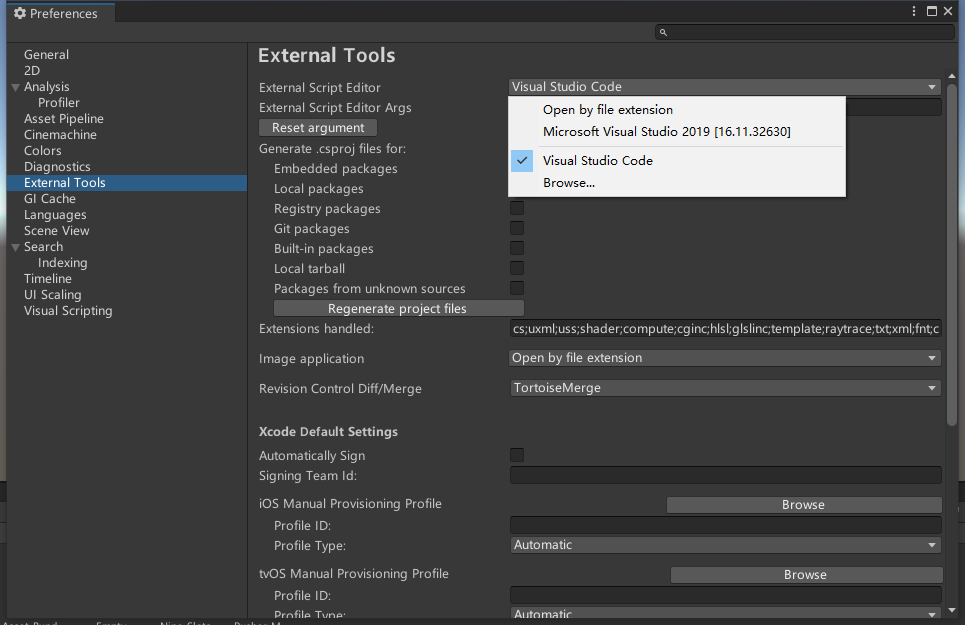Enable Automatically Sign checkbox
Screen dimensions: 965x625
[517, 455]
